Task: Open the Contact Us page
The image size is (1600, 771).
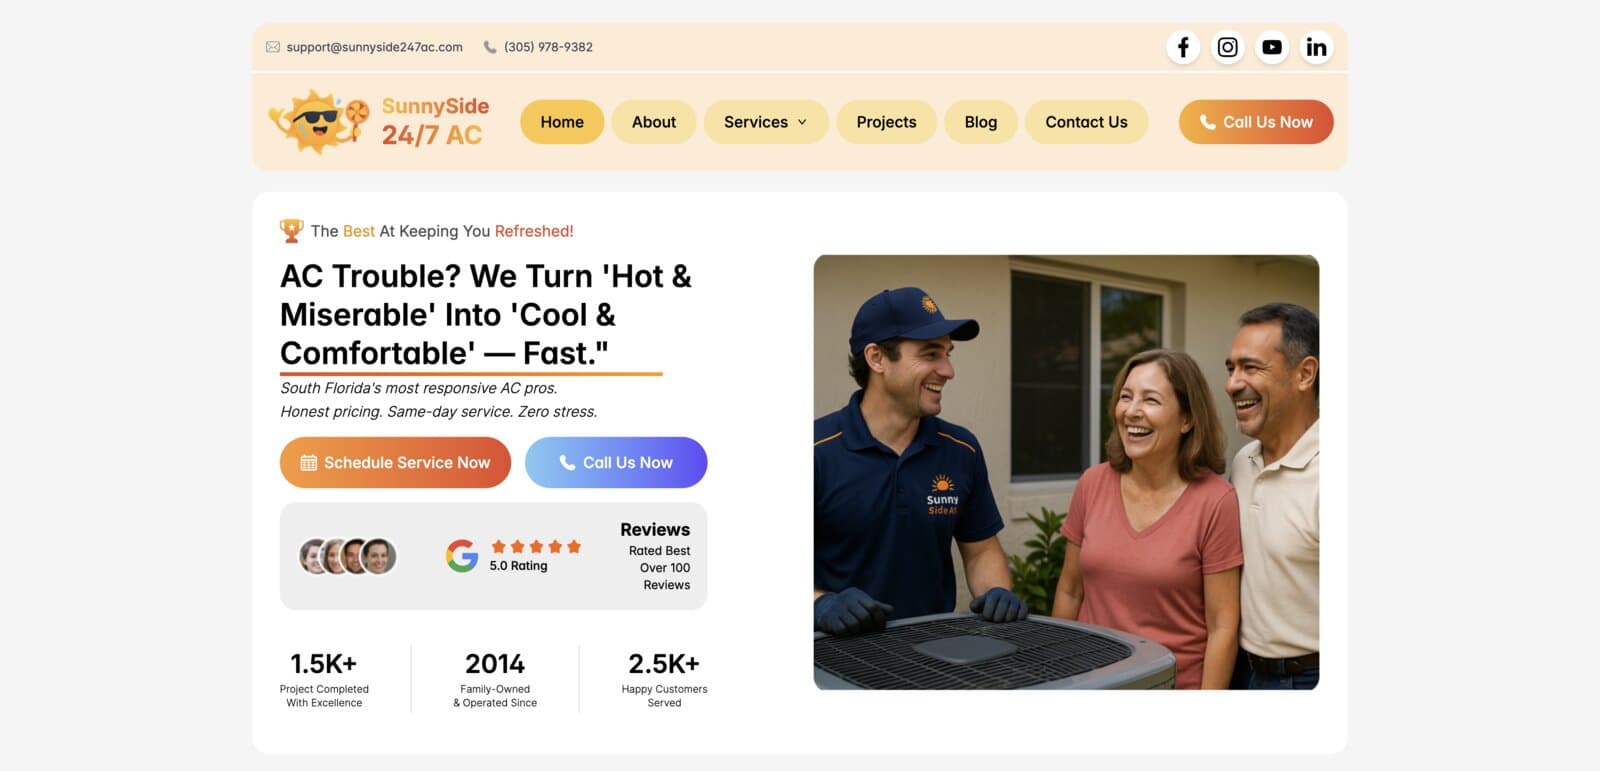Action: click(1086, 122)
